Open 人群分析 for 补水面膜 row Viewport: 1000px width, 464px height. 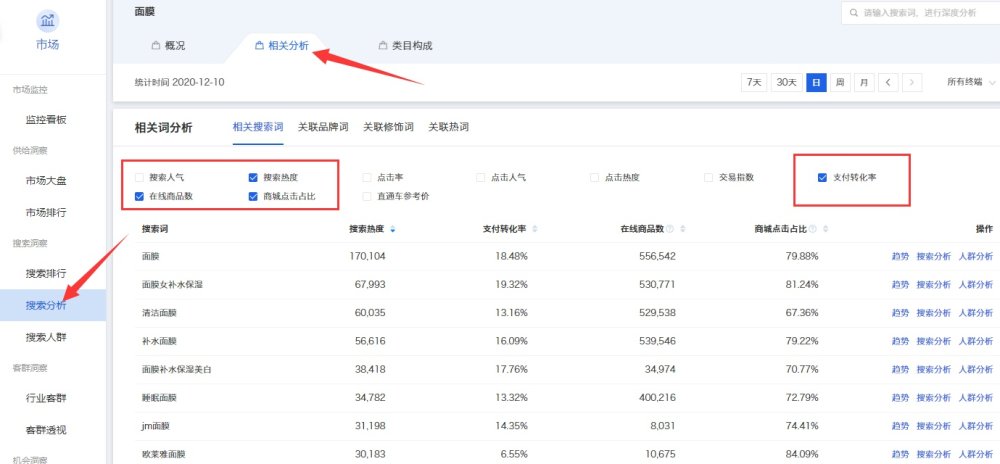(976, 341)
